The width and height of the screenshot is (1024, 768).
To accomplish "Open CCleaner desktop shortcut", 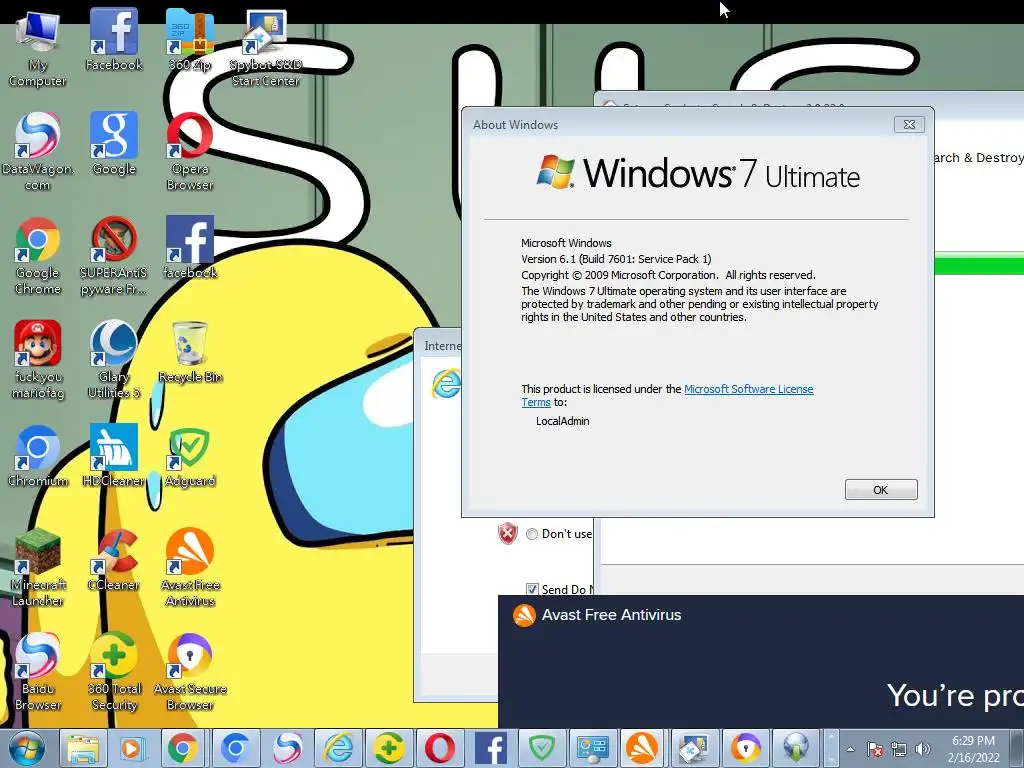I will [x=114, y=560].
